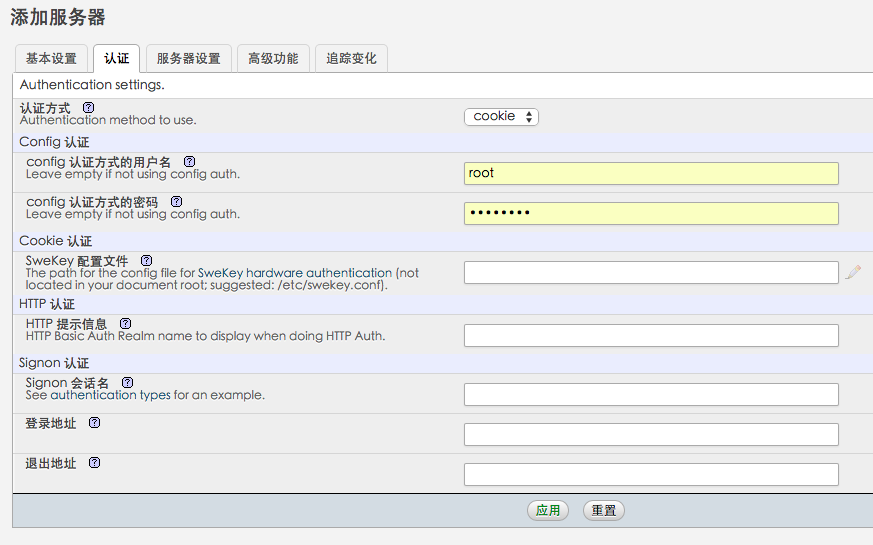Image resolution: width=873 pixels, height=545 pixels.
Task: Open help icon for 登录地址
Action: coord(95,422)
